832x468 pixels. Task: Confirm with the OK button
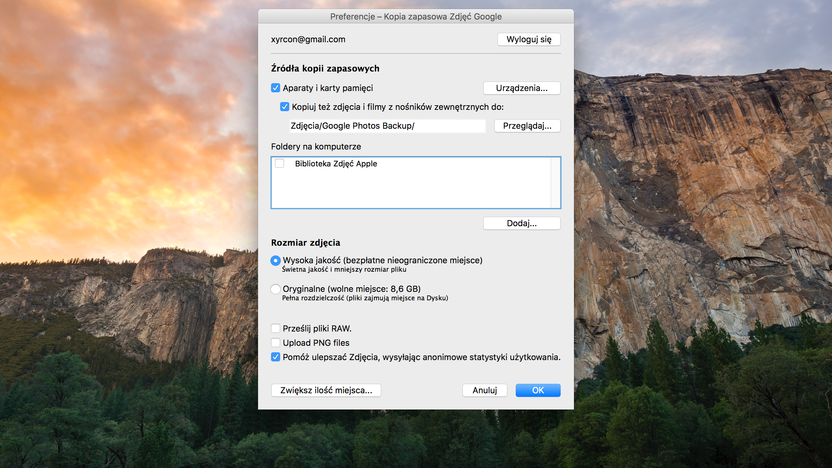tap(538, 390)
